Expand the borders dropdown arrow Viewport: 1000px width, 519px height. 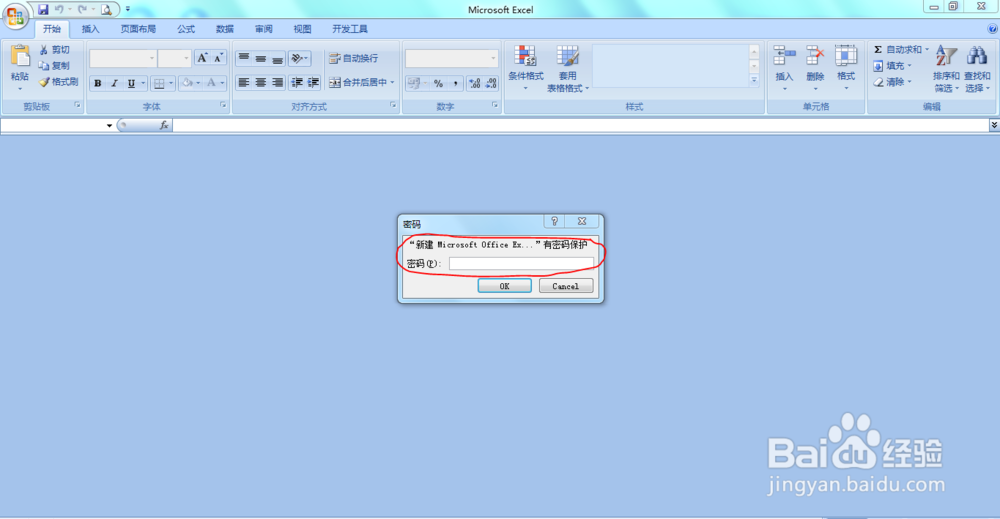(x=171, y=83)
